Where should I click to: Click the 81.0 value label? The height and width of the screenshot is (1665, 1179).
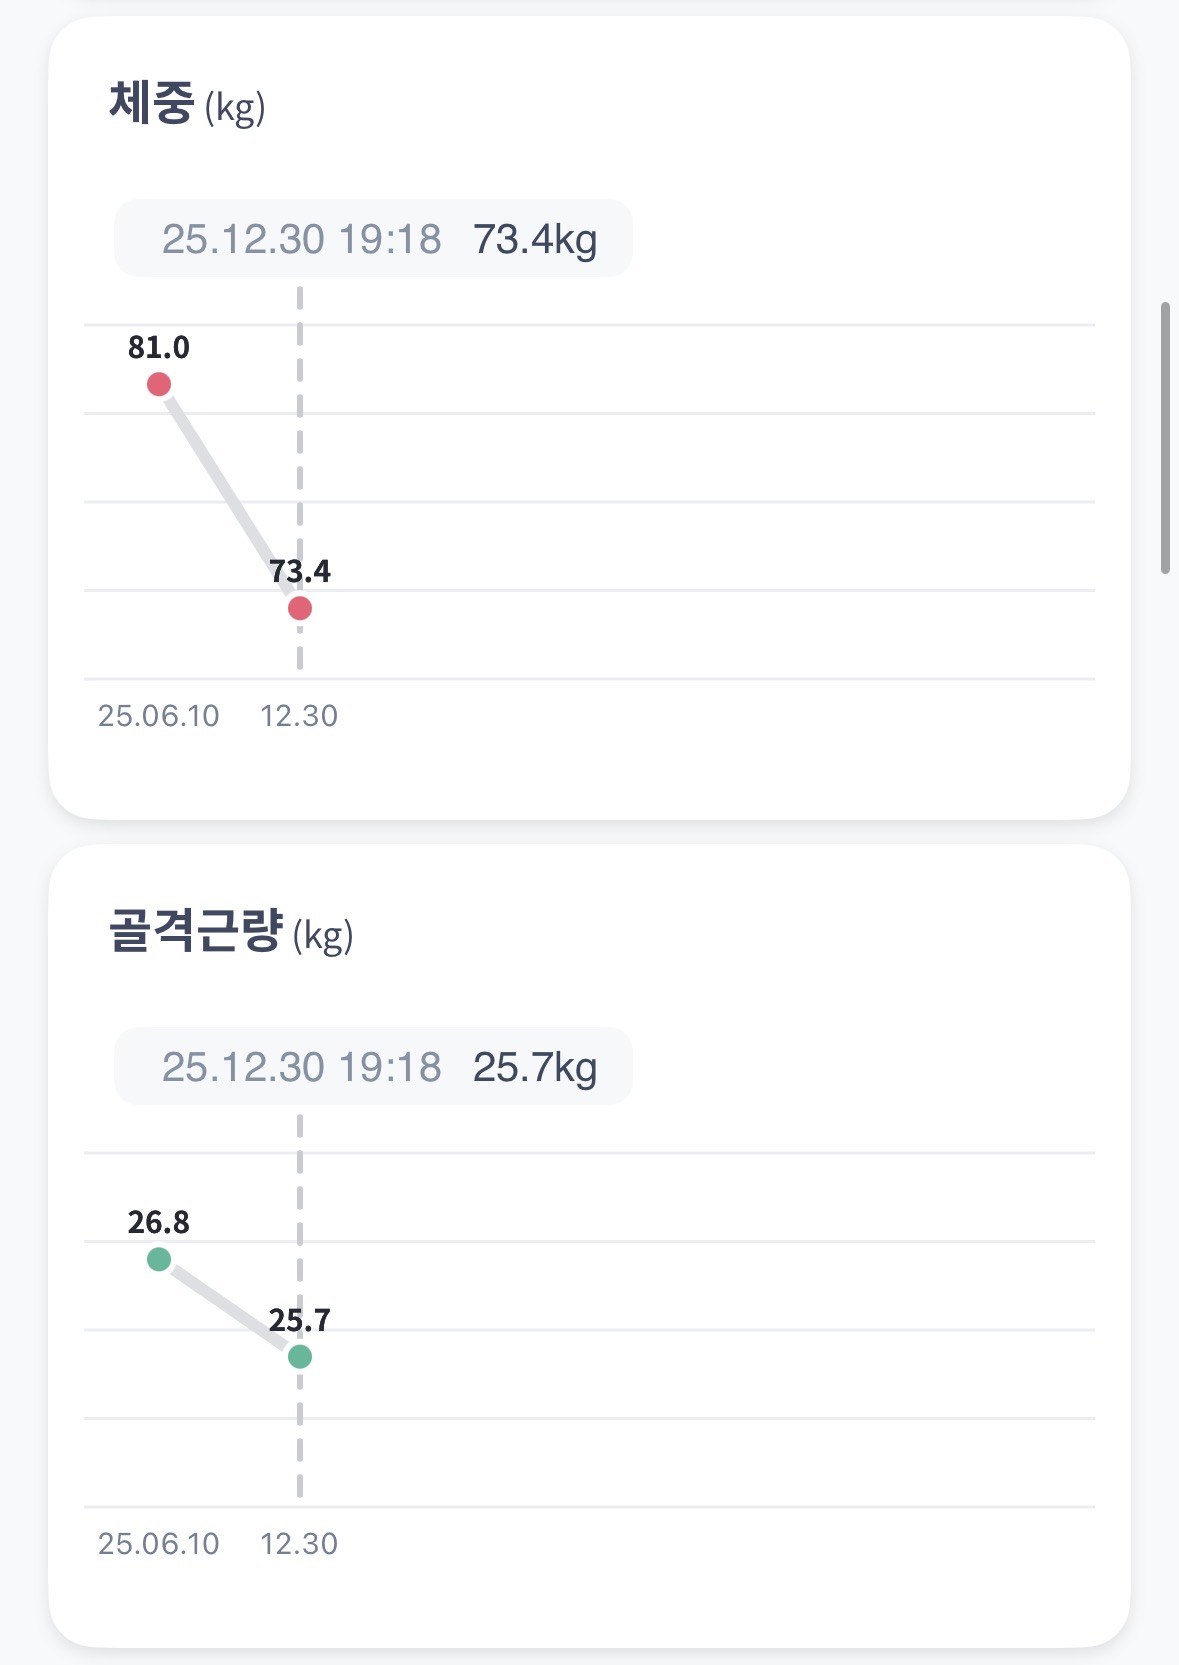(158, 348)
